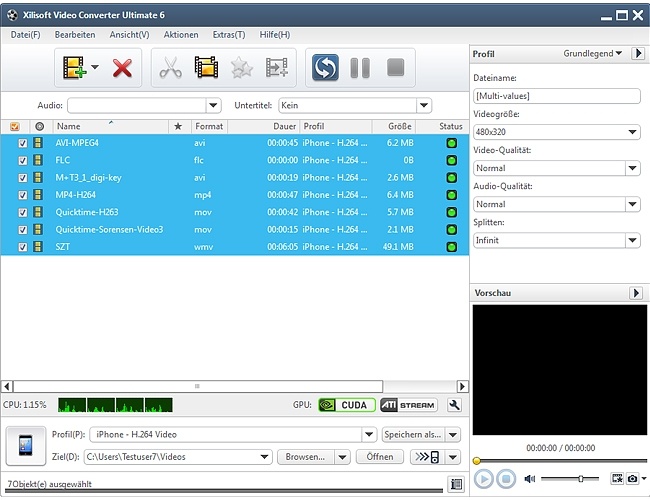Open GPU settings with wrench icon

coord(454,405)
